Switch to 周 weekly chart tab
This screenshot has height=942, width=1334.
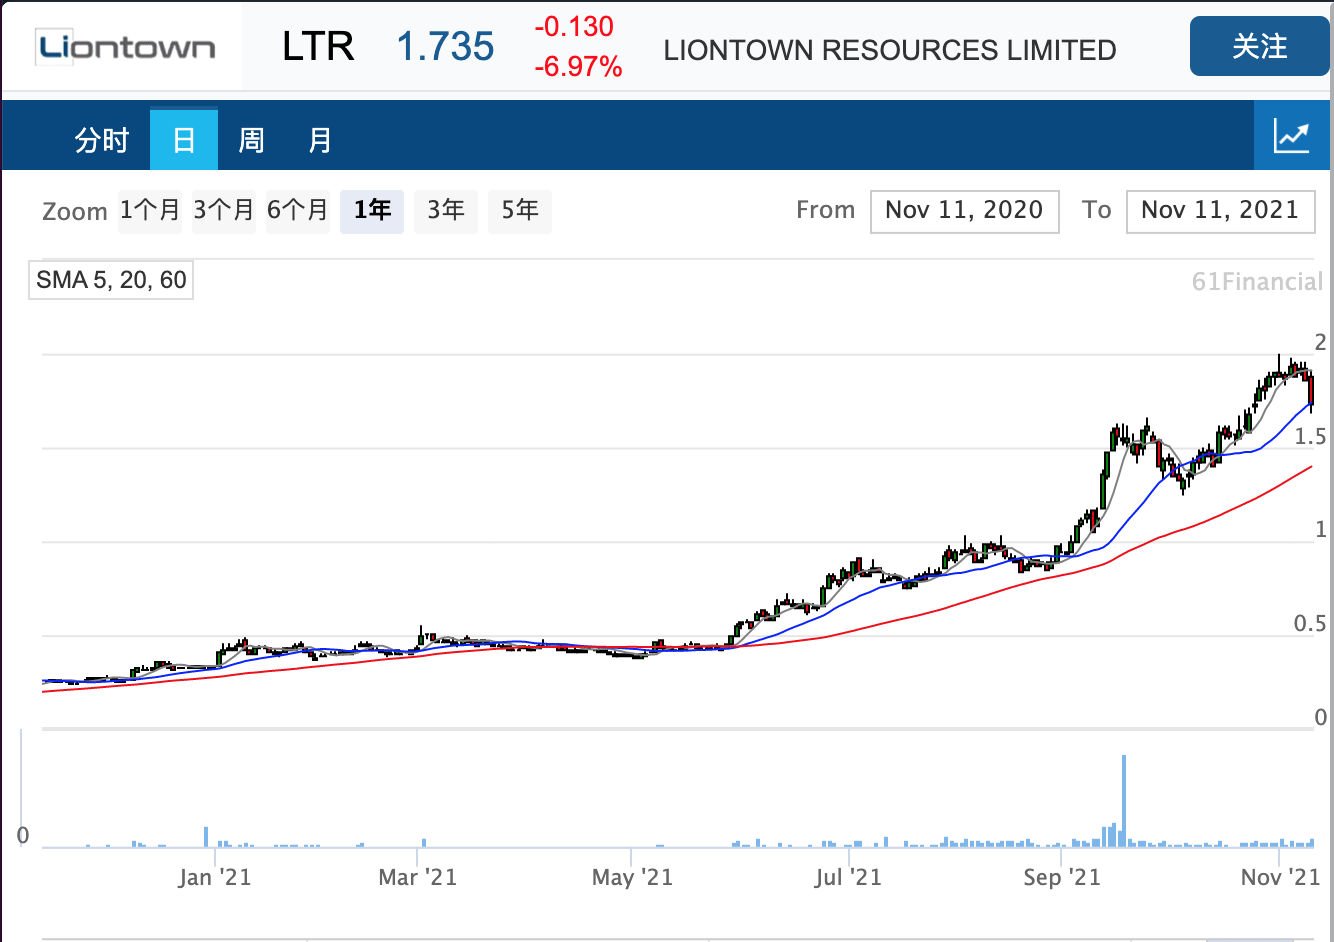[x=251, y=140]
